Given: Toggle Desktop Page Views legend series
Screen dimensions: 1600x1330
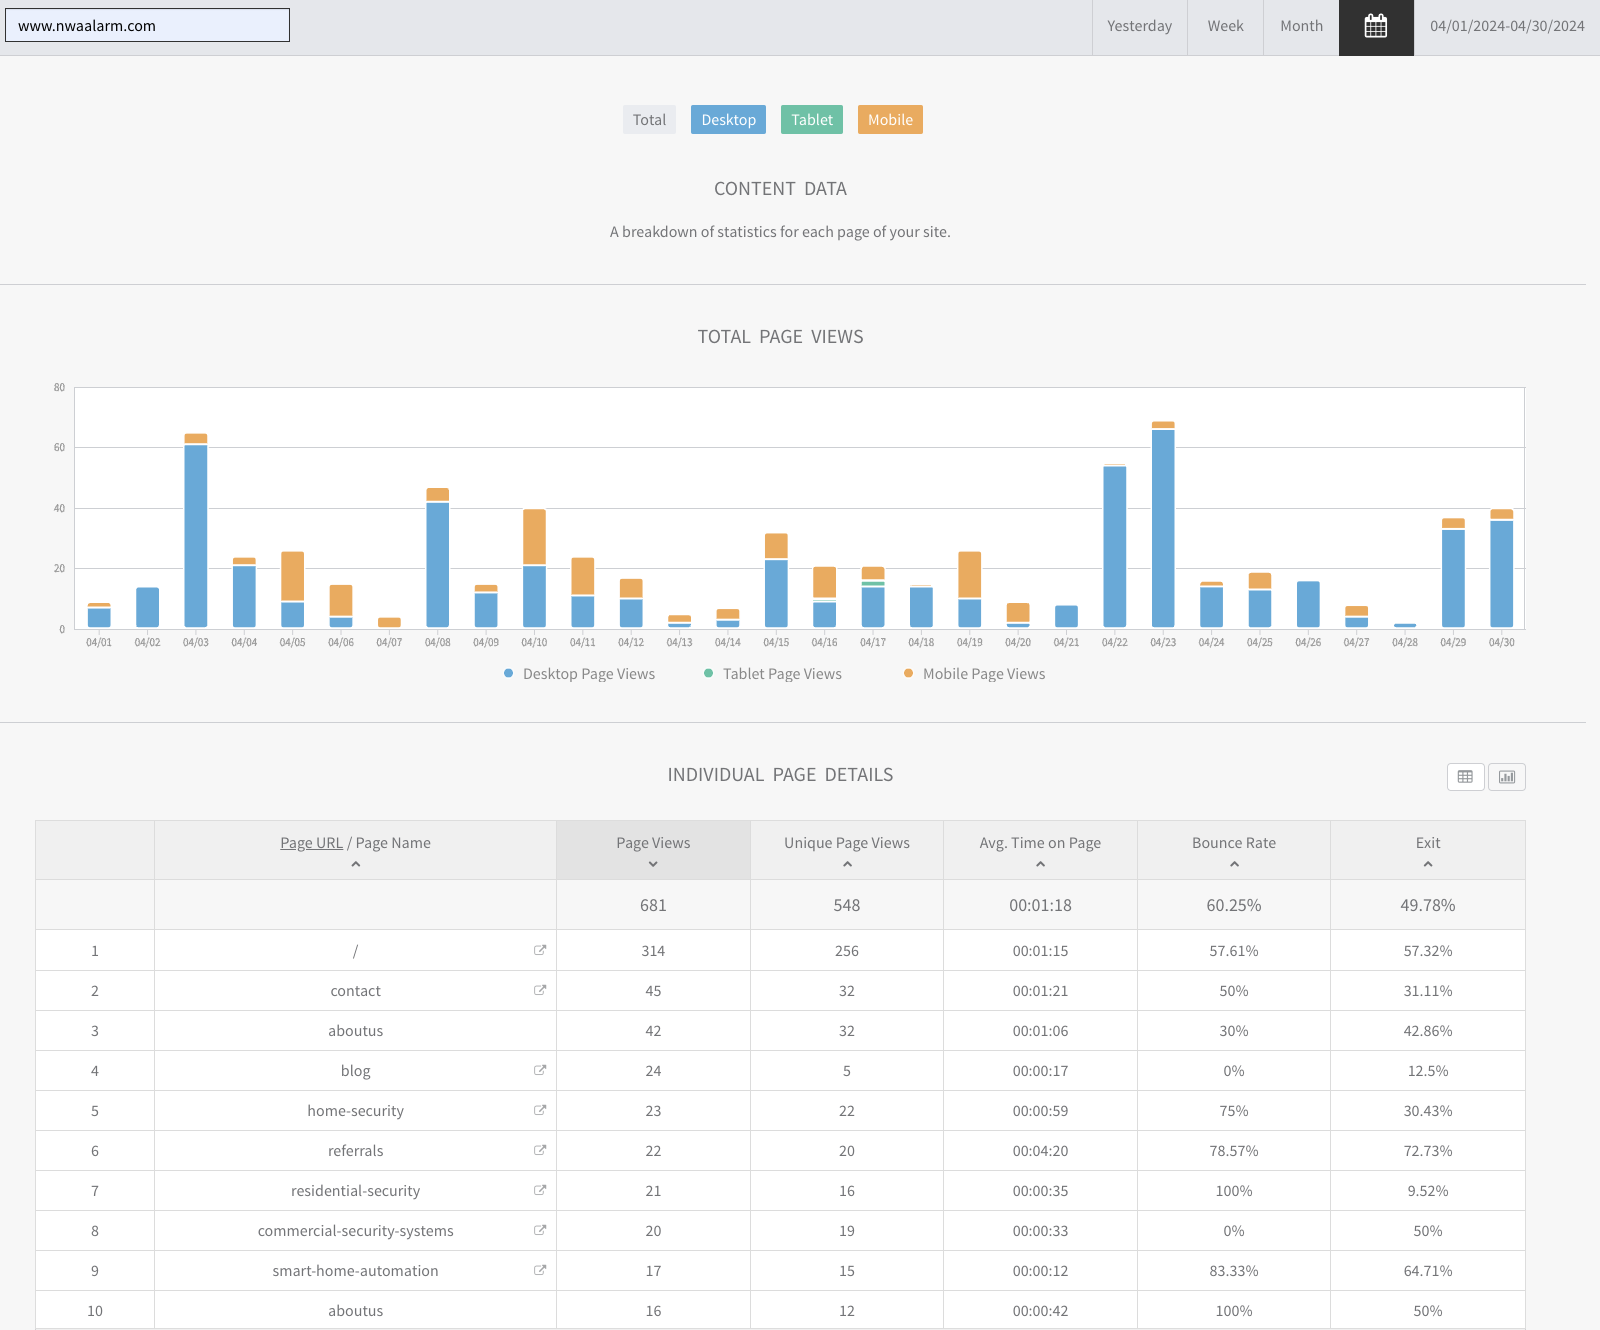Looking at the screenshot, I should [579, 674].
